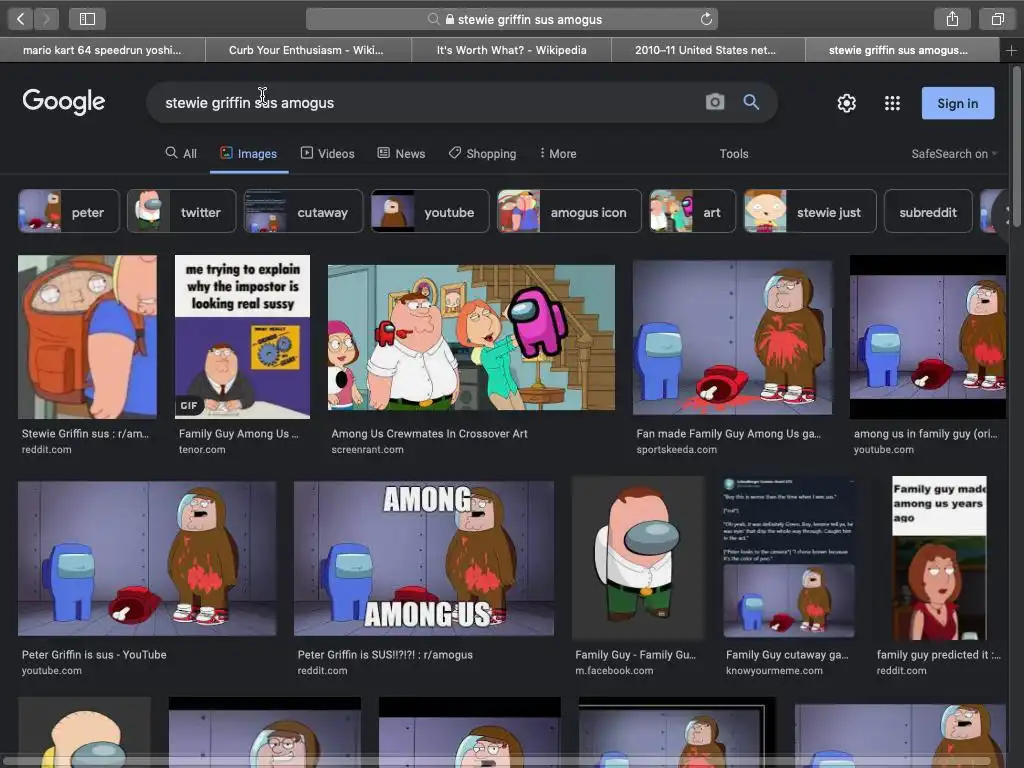
Task: Reload the page with the refresh icon
Action: (x=706, y=19)
